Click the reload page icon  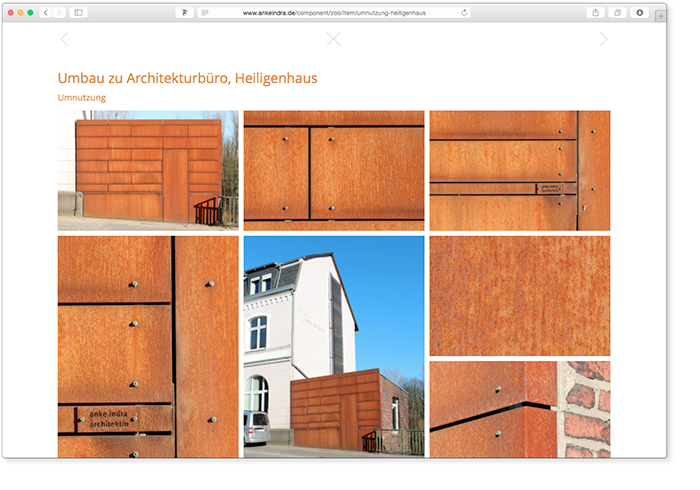pos(464,13)
